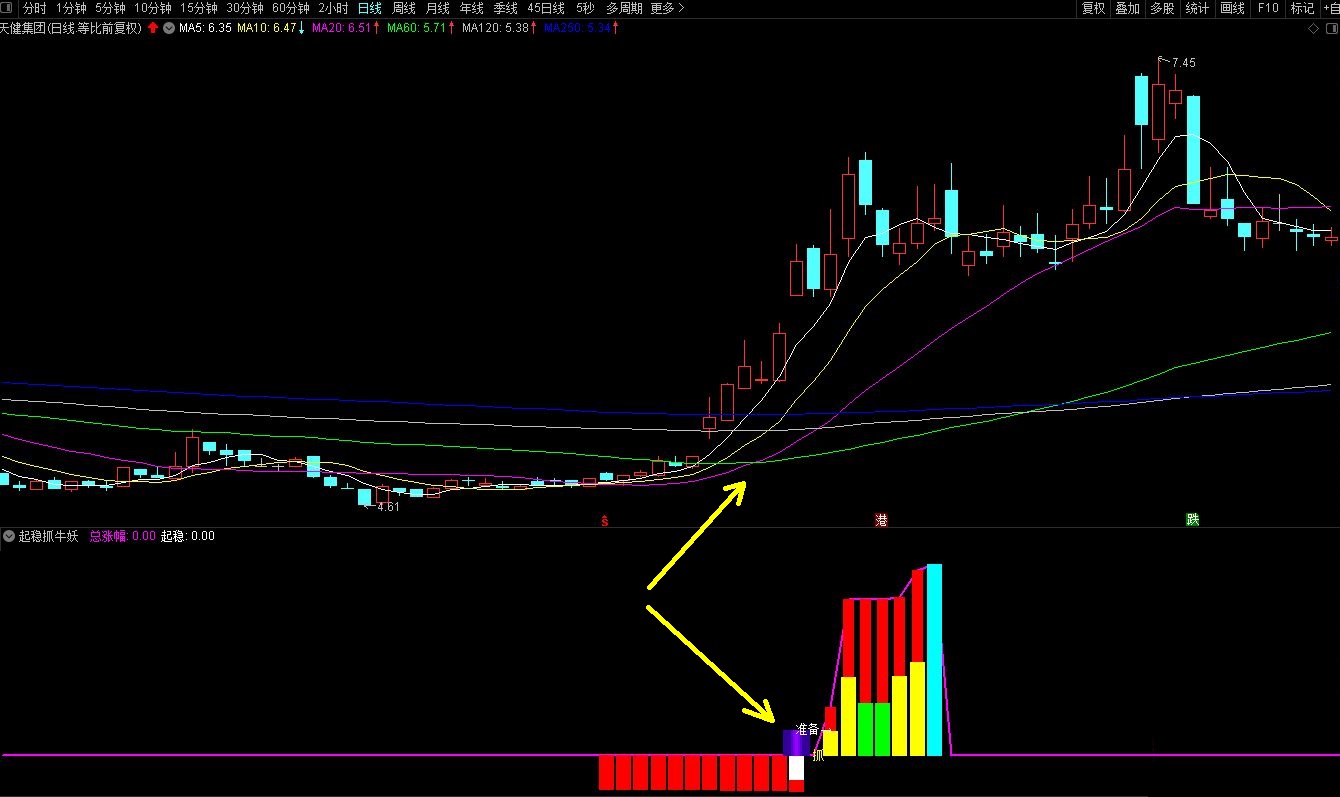
Task: Click the MA60: 5.71 indicator value
Action: 416,28
